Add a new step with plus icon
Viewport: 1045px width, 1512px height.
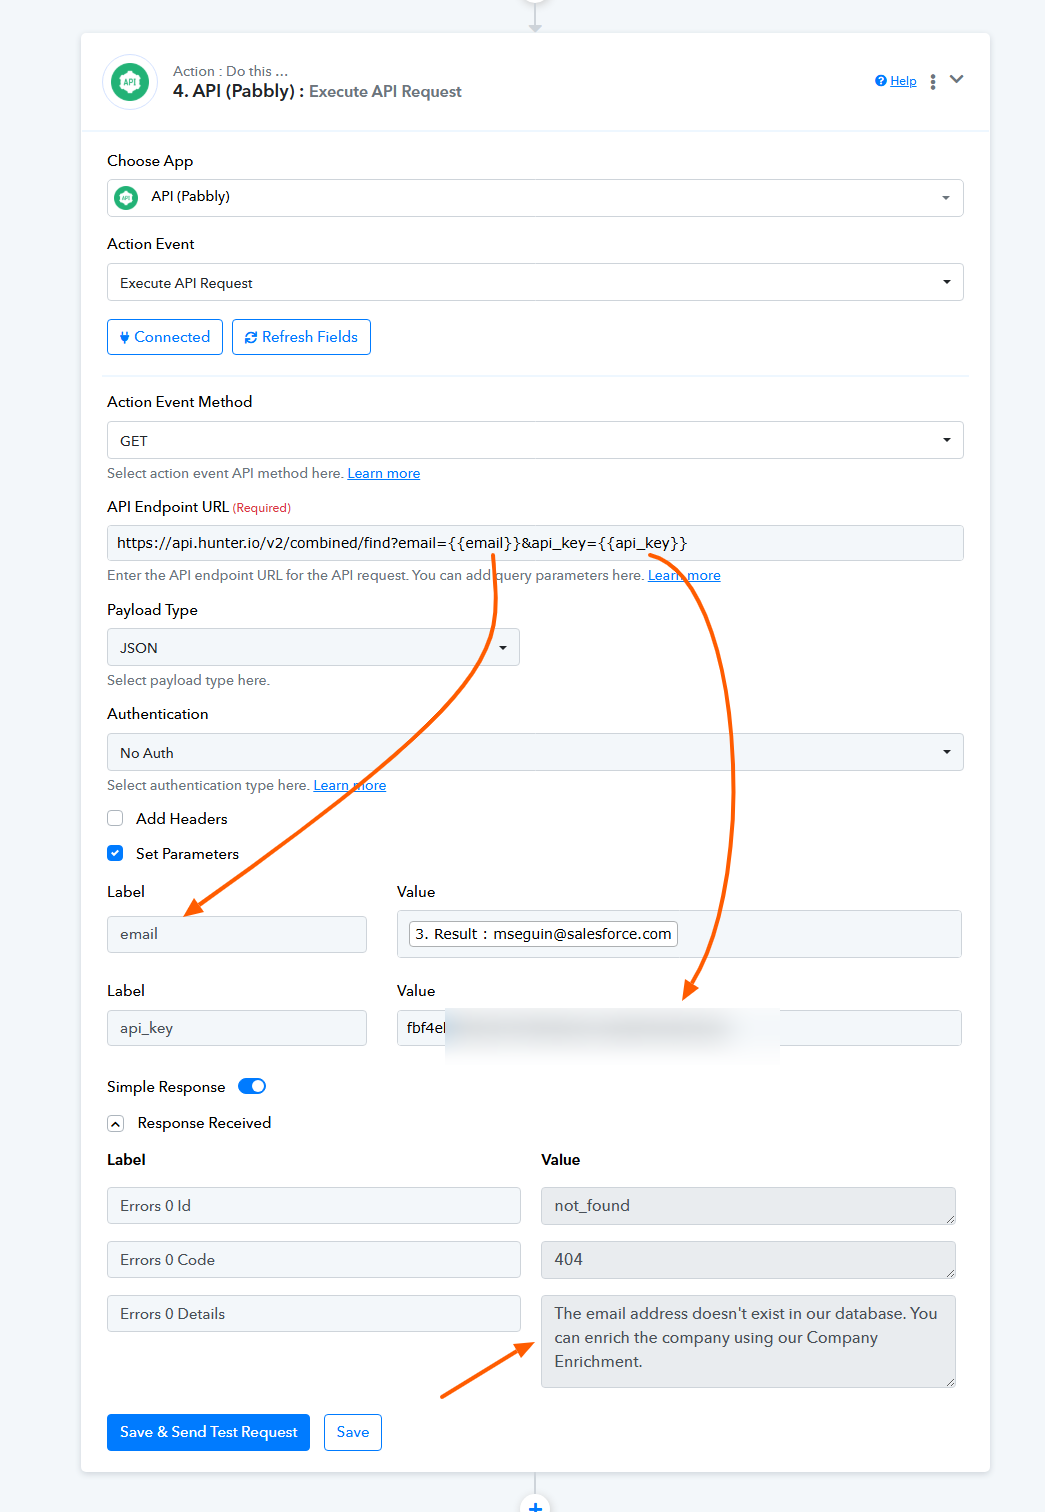click(535, 1505)
